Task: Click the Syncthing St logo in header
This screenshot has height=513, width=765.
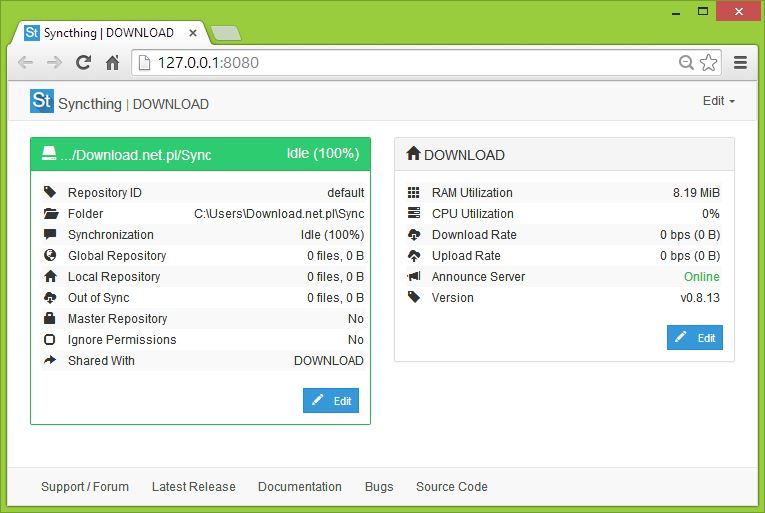Action: [x=42, y=101]
